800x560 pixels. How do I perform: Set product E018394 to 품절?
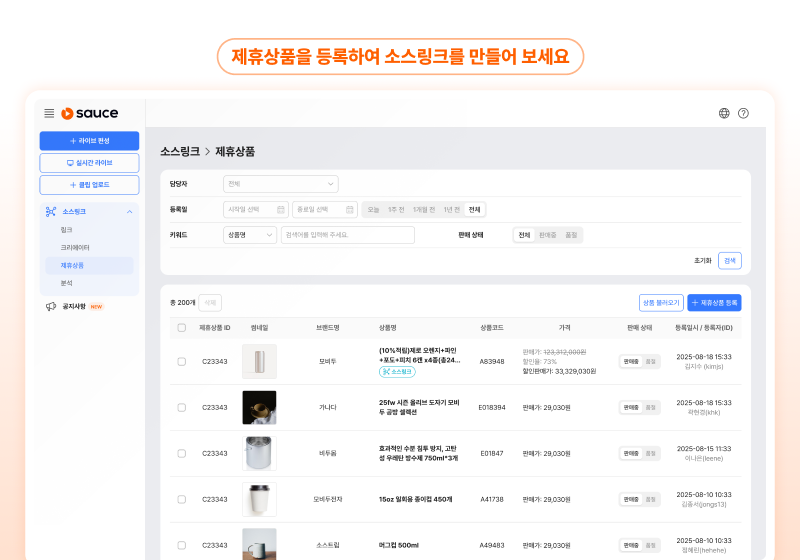pyautogui.click(x=651, y=408)
